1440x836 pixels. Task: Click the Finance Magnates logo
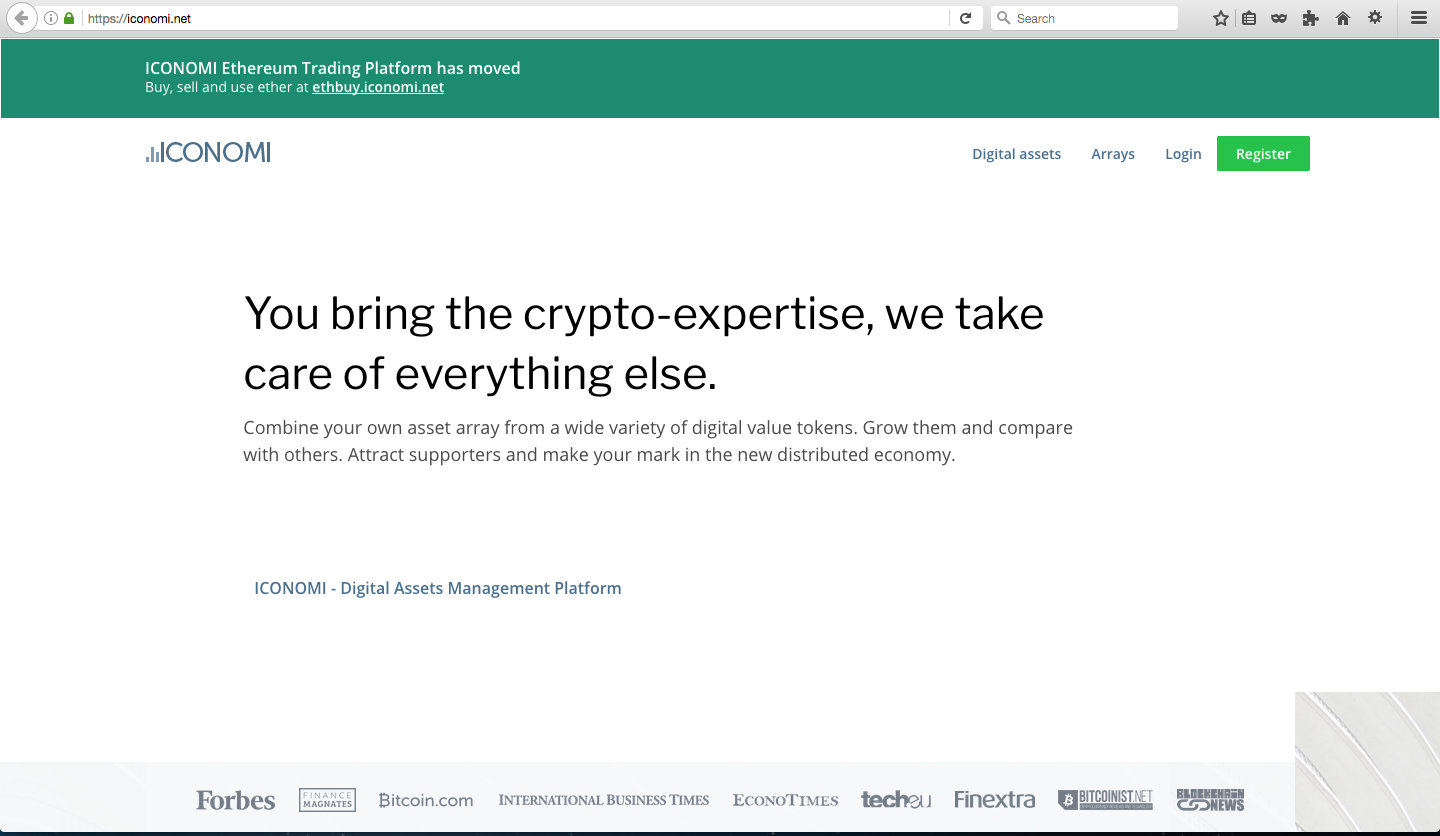coord(327,800)
